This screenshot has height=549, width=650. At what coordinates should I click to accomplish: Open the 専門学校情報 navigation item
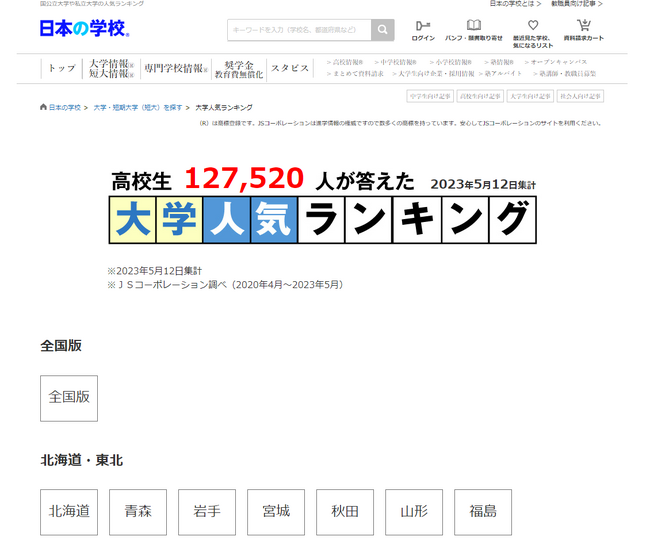pyautogui.click(x=176, y=68)
